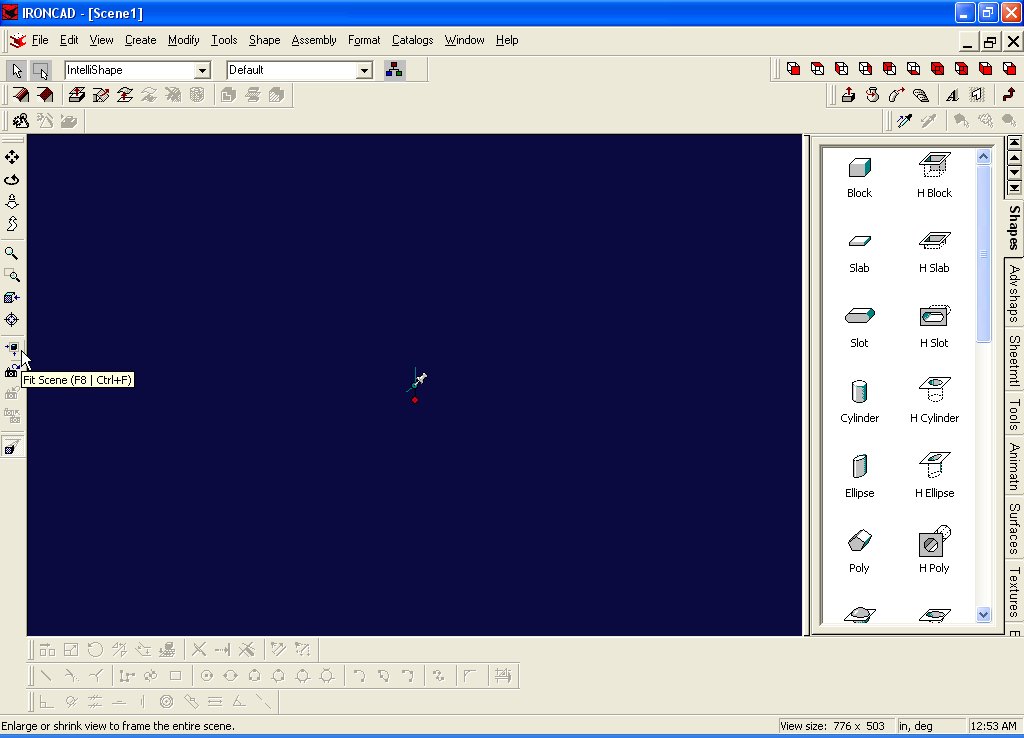Screen dimensions: 1024x738
Task: Click the Fit Scene tool
Action: [x=12, y=349]
